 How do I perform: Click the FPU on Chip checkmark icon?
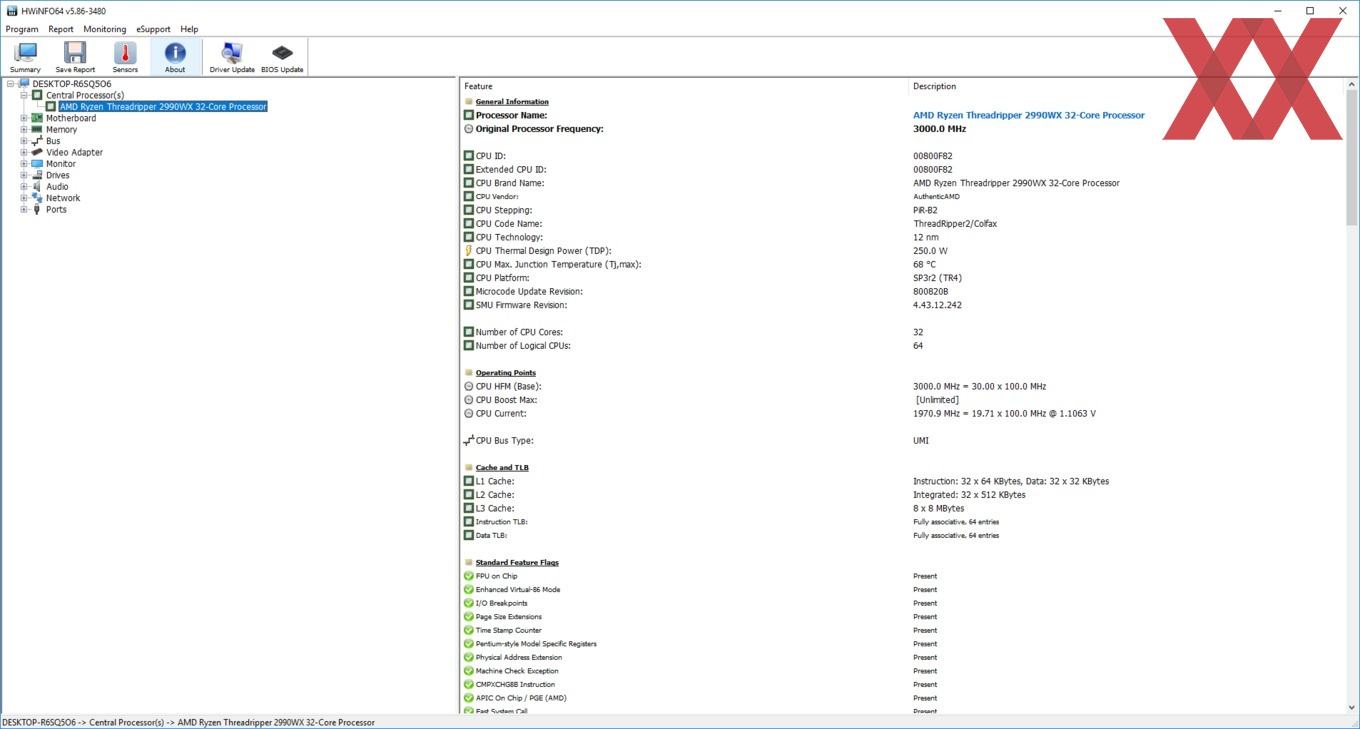click(x=469, y=576)
